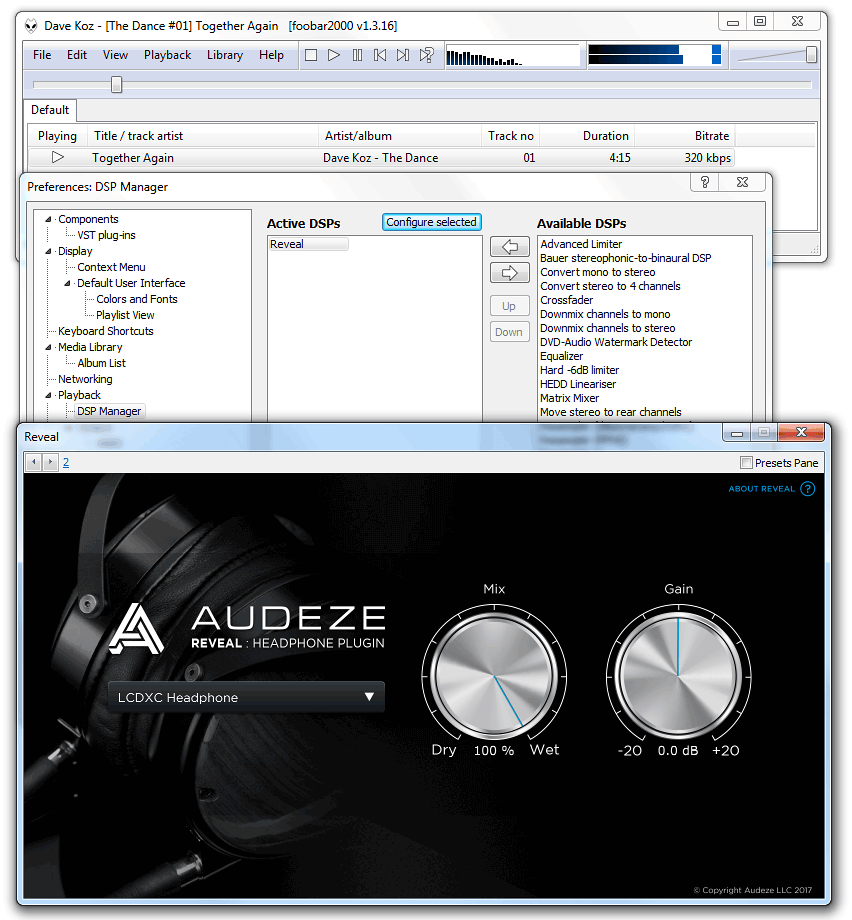Click the Gain knob

pyautogui.click(x=678, y=677)
